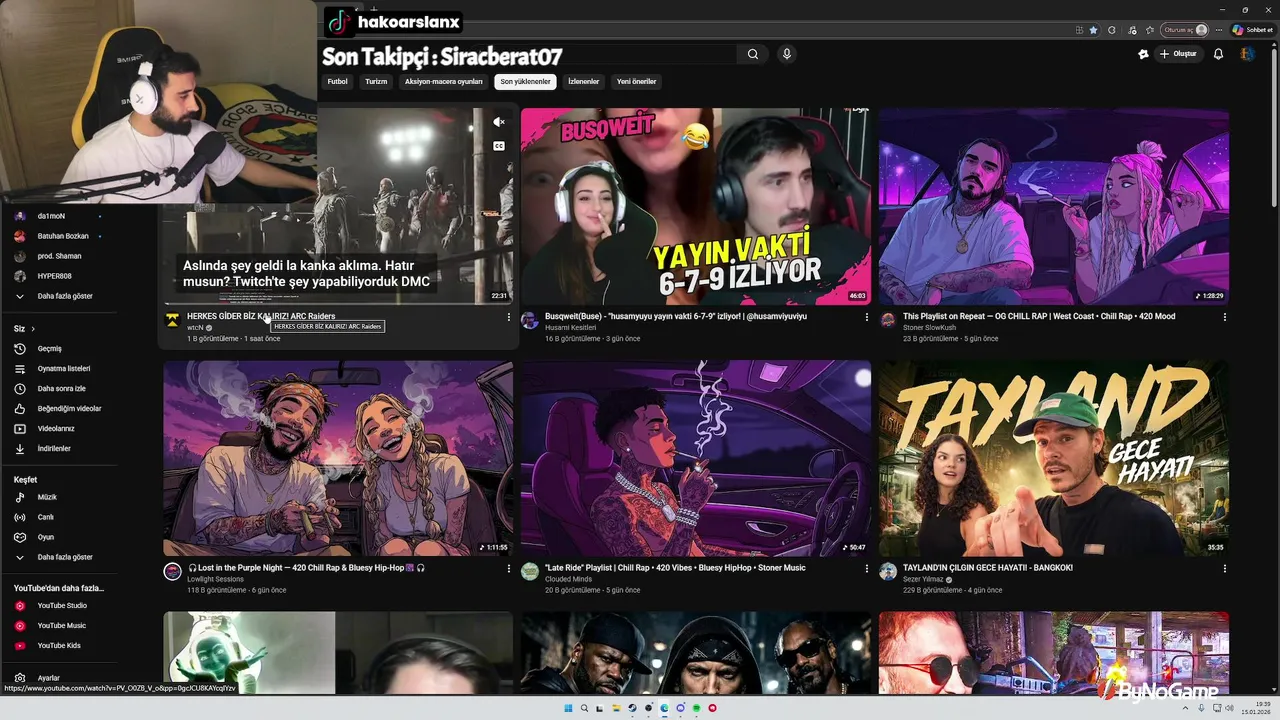Open the da1moN subscription channel
Screen dimensions: 1280x720
click(60, 216)
